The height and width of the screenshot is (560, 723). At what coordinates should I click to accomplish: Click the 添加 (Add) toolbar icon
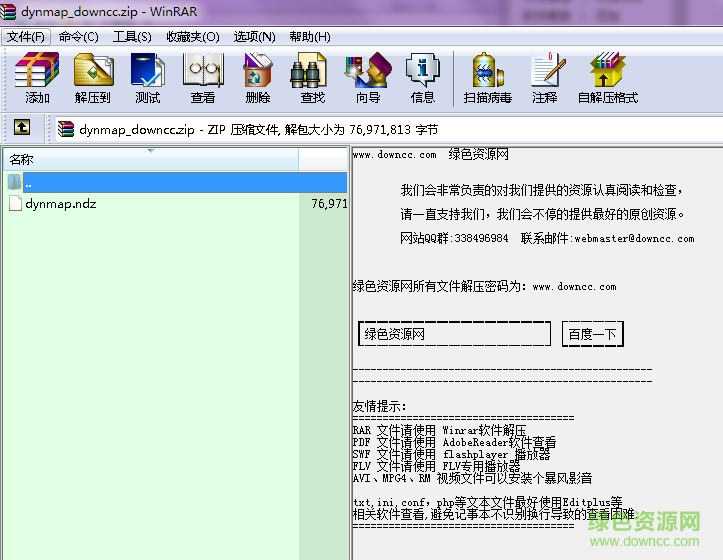coord(37,78)
